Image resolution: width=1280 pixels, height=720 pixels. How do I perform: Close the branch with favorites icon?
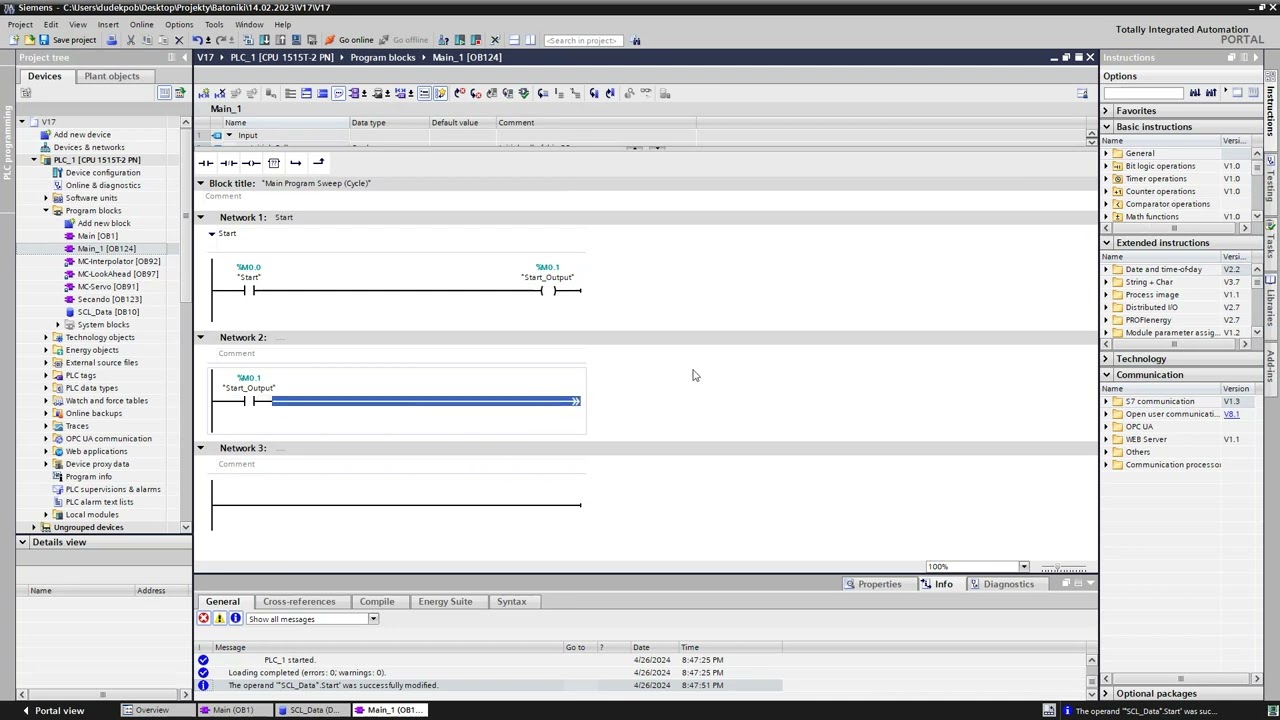pos(319,163)
